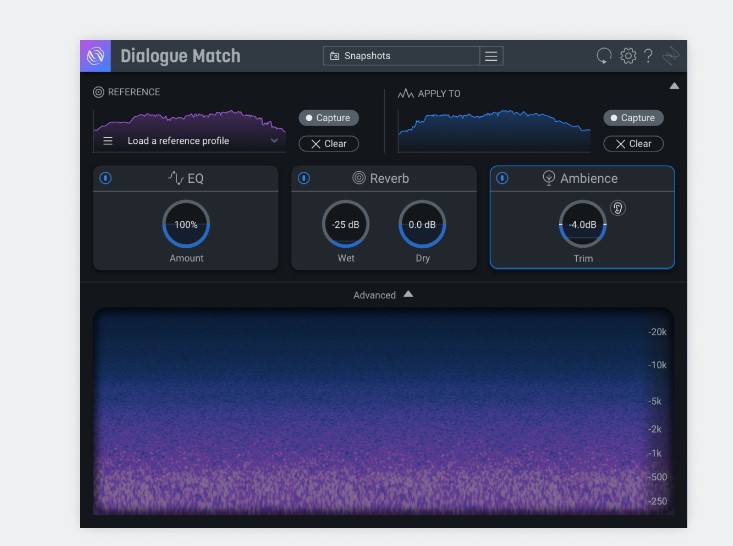Toggle the Ambience listen ear icon
Screen dimensions: 733x546
click(x=618, y=208)
